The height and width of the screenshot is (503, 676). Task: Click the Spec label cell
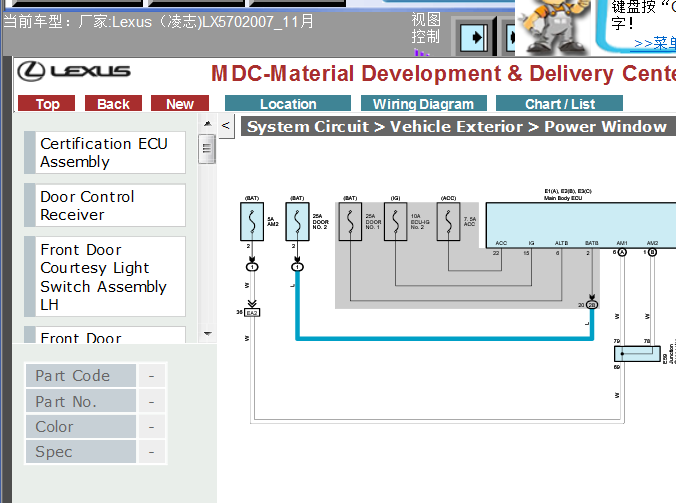point(81,452)
